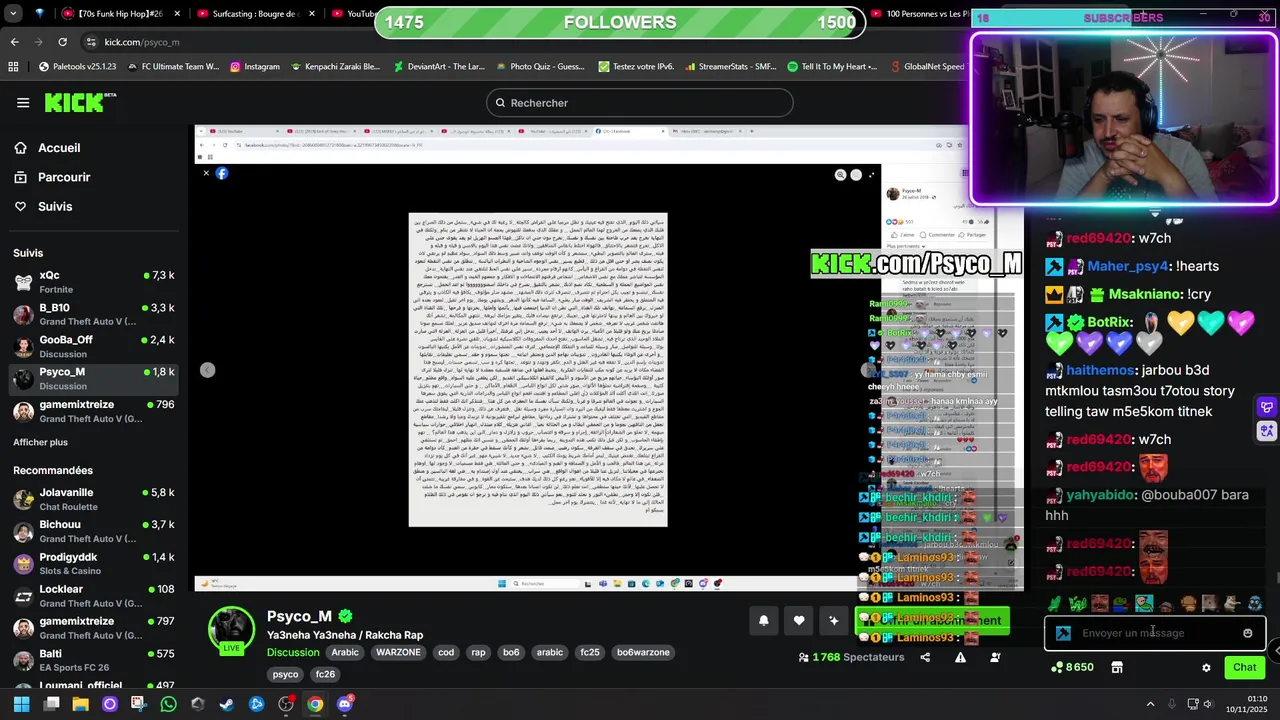Click the heart follow button

(x=799, y=621)
